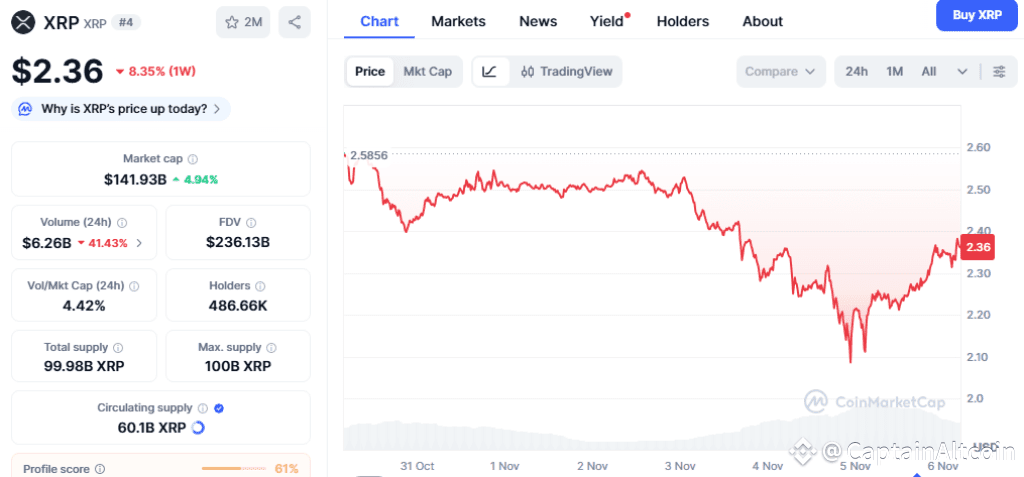Screen dimensions: 1024x477
Task: Open the Holders tab
Action: (683, 21)
